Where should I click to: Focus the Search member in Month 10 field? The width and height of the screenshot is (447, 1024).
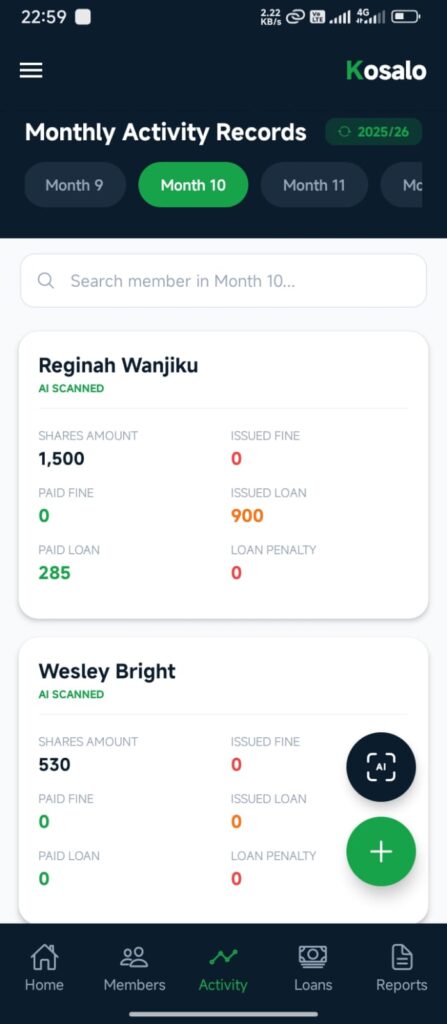pos(224,281)
